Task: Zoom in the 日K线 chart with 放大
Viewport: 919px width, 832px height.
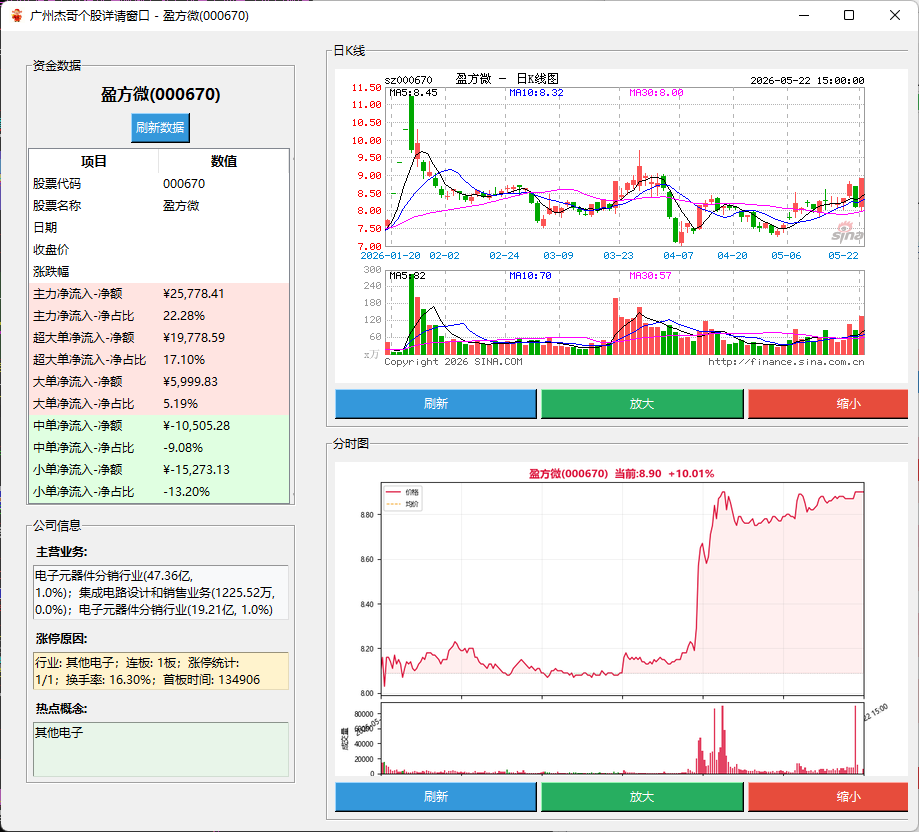Action: click(x=642, y=404)
